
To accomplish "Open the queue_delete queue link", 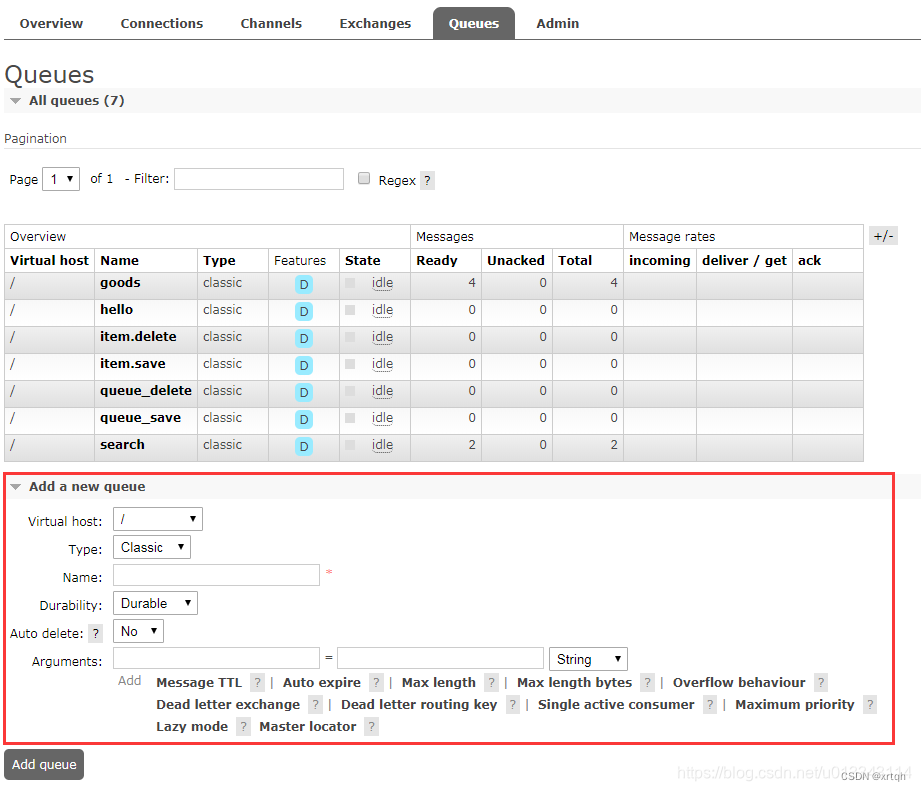I will coord(146,391).
